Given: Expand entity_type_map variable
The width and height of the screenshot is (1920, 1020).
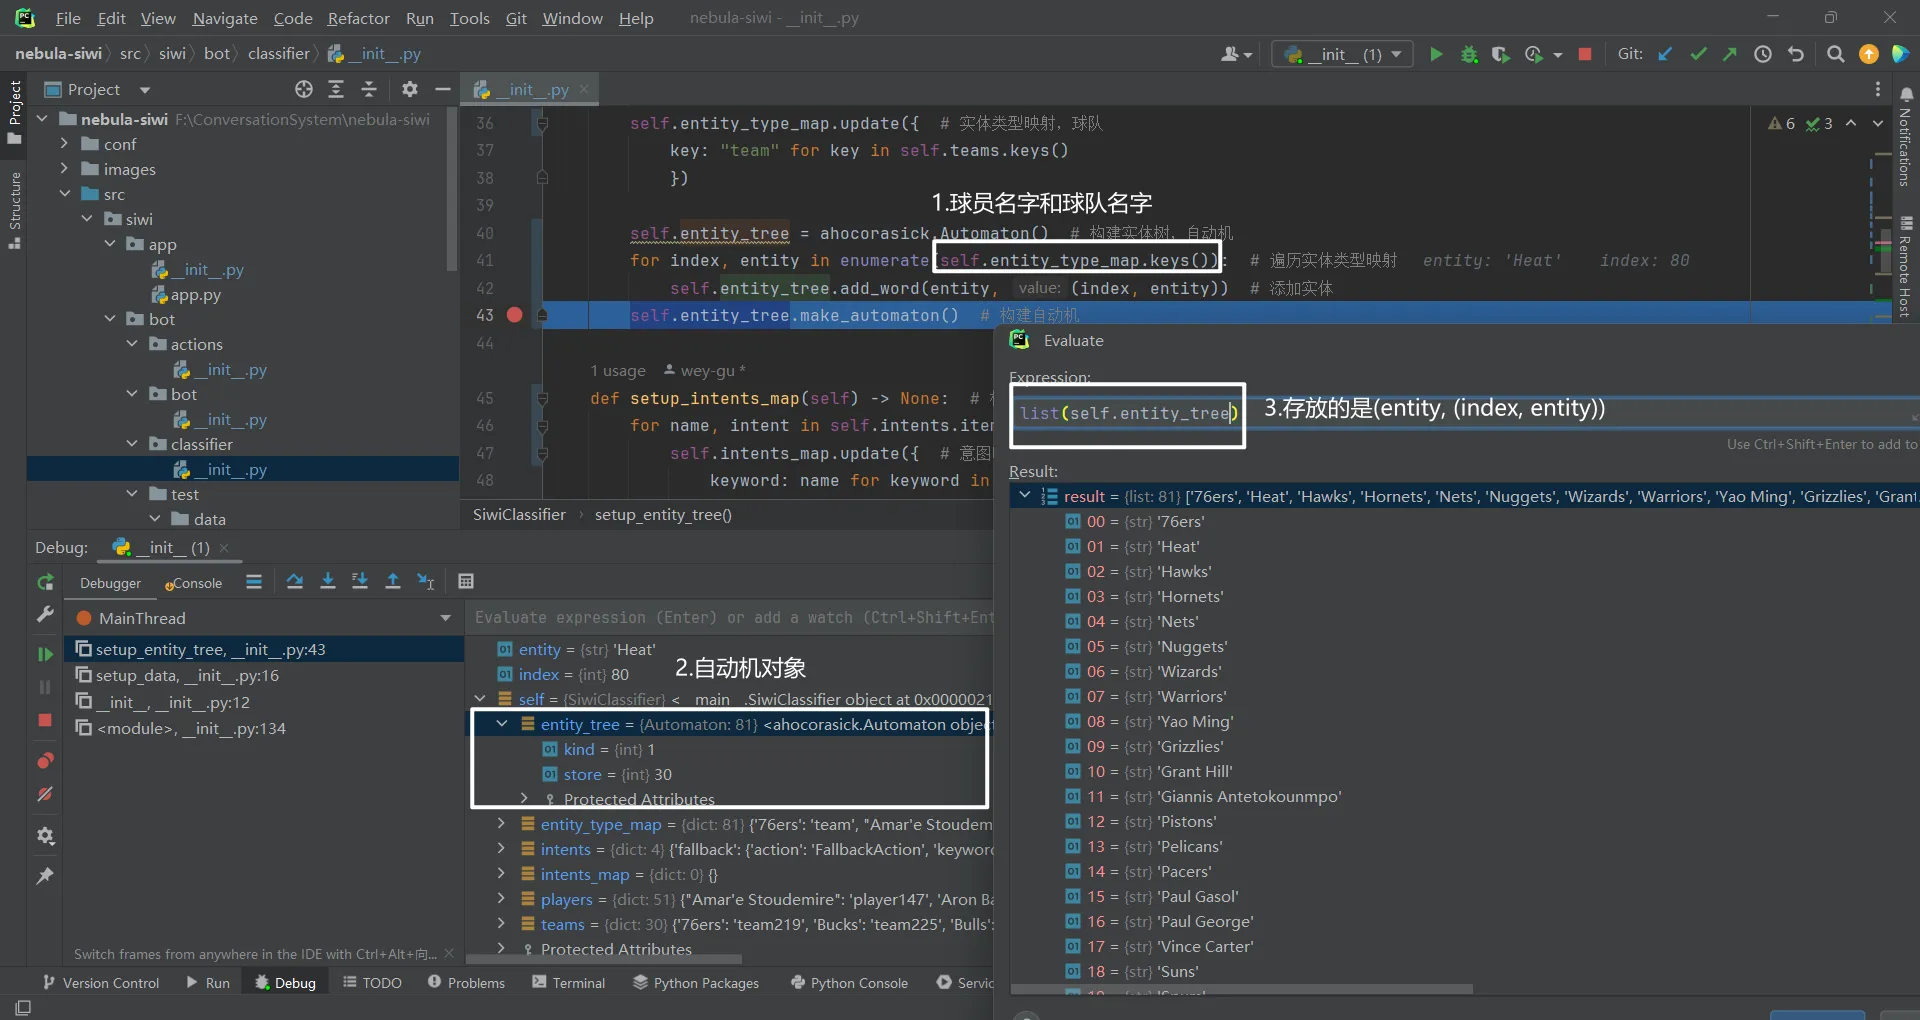Looking at the screenshot, I should [501, 824].
